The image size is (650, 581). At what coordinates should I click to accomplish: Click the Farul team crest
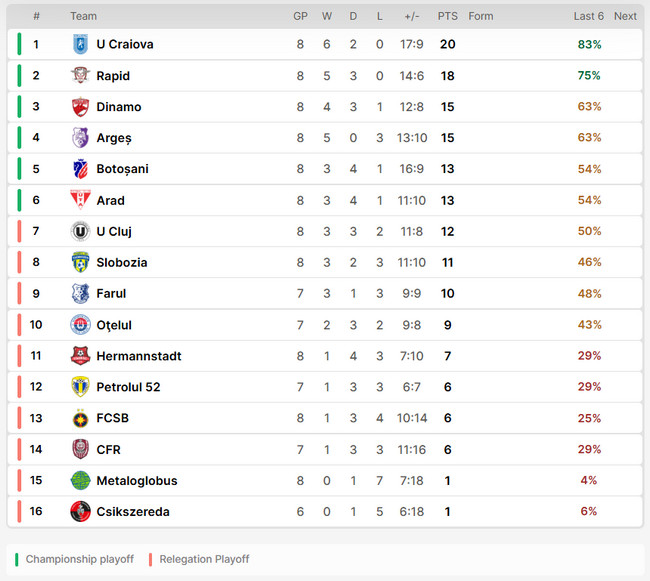pos(80,294)
